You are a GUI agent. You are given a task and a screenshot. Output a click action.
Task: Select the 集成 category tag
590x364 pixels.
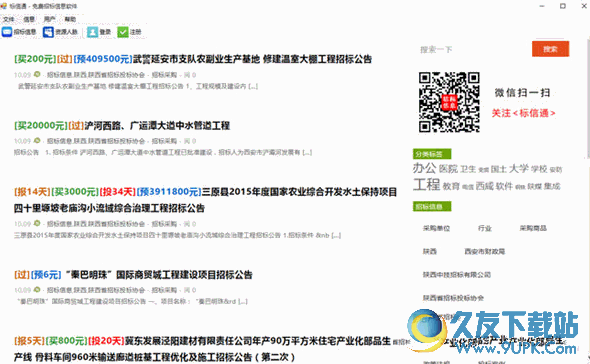[x=552, y=186]
